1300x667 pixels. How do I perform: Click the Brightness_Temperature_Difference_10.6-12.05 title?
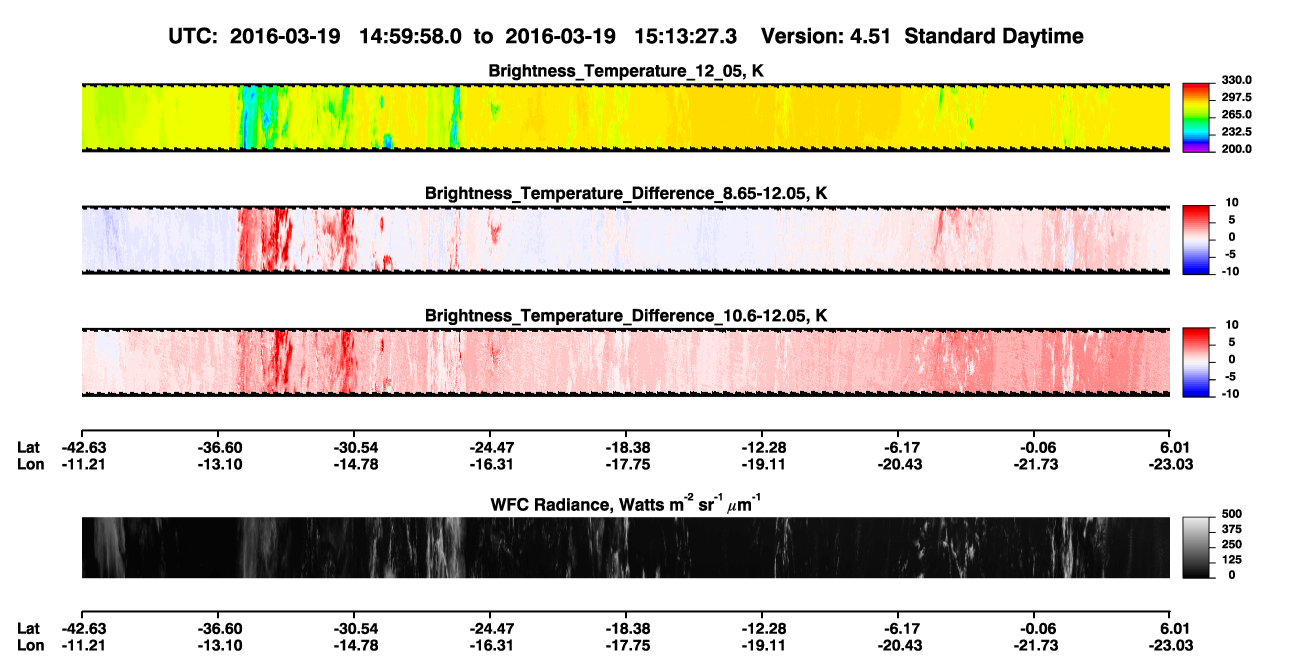coord(626,315)
